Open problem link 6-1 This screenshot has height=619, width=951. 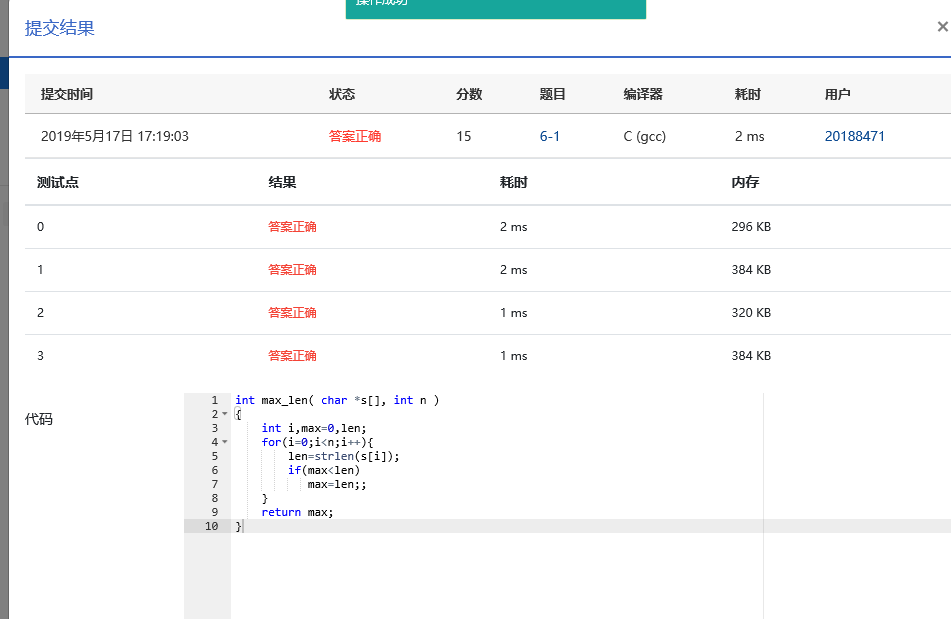coord(549,136)
